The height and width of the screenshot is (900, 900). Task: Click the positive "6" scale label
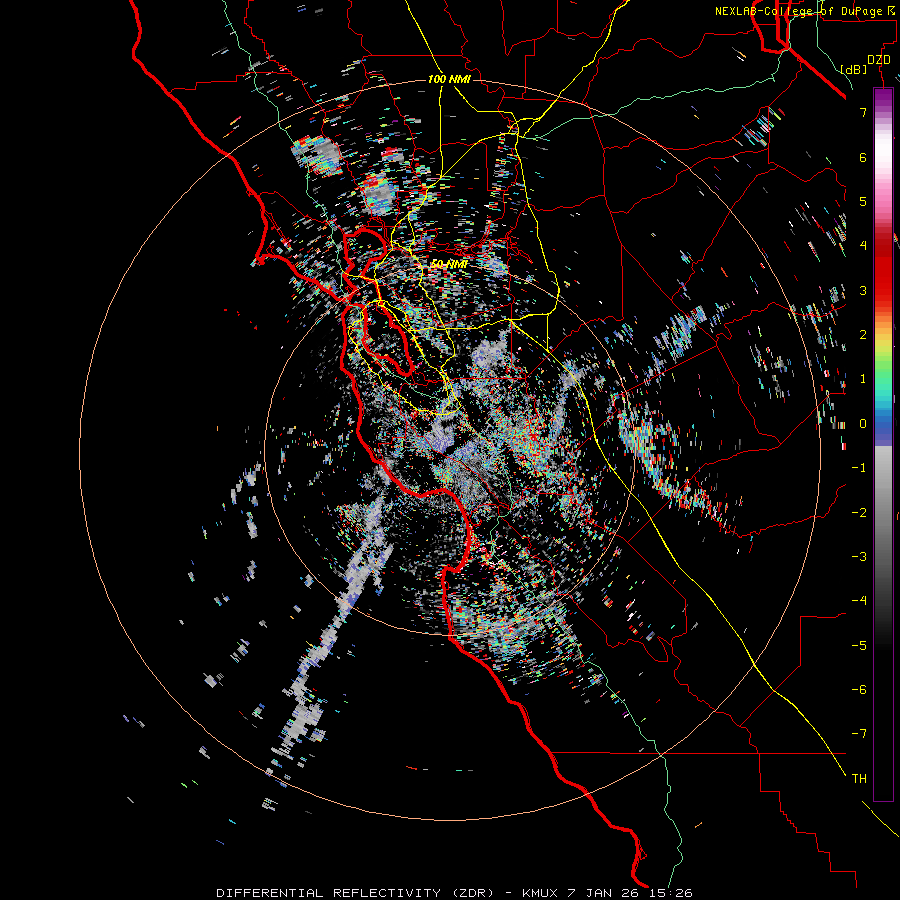click(863, 157)
